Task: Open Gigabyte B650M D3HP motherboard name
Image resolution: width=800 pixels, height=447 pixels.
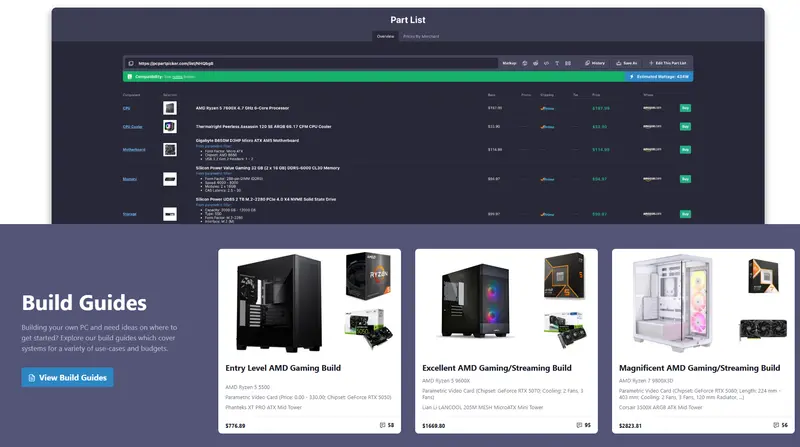Action: pyautogui.click(x=247, y=140)
